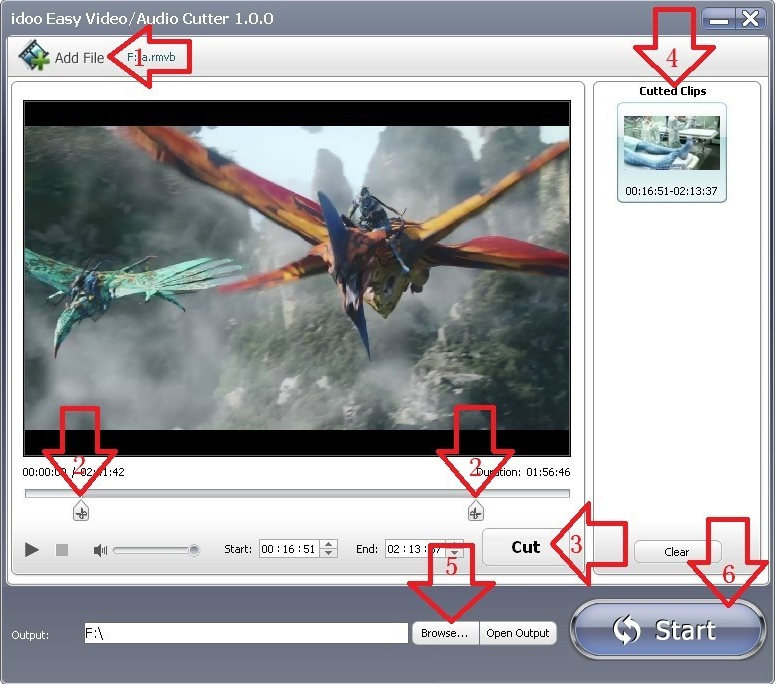Close the idoo Video Cutter window
This screenshot has width=776, height=684.
point(749,18)
